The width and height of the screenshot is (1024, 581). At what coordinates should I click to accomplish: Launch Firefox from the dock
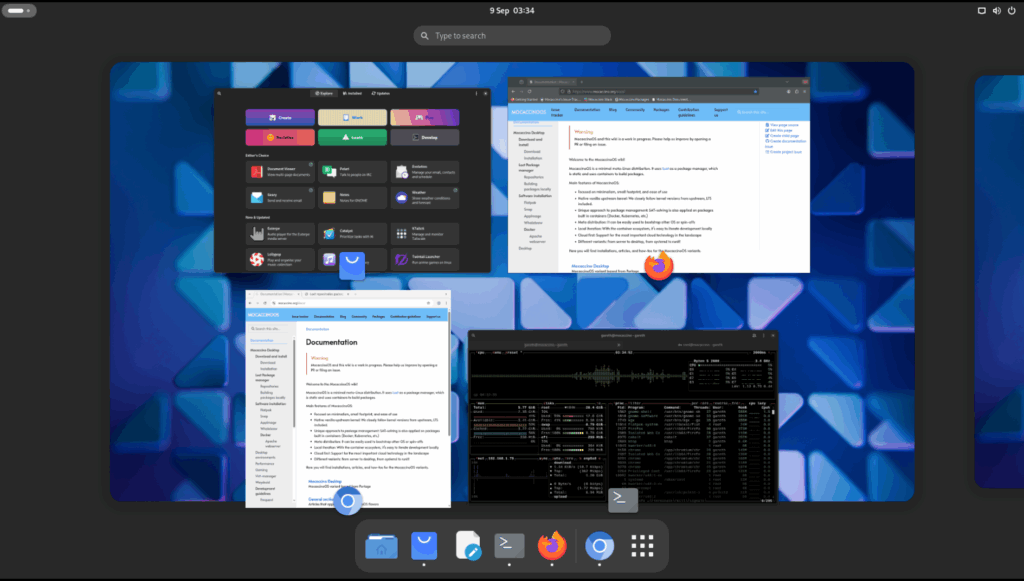(552, 546)
